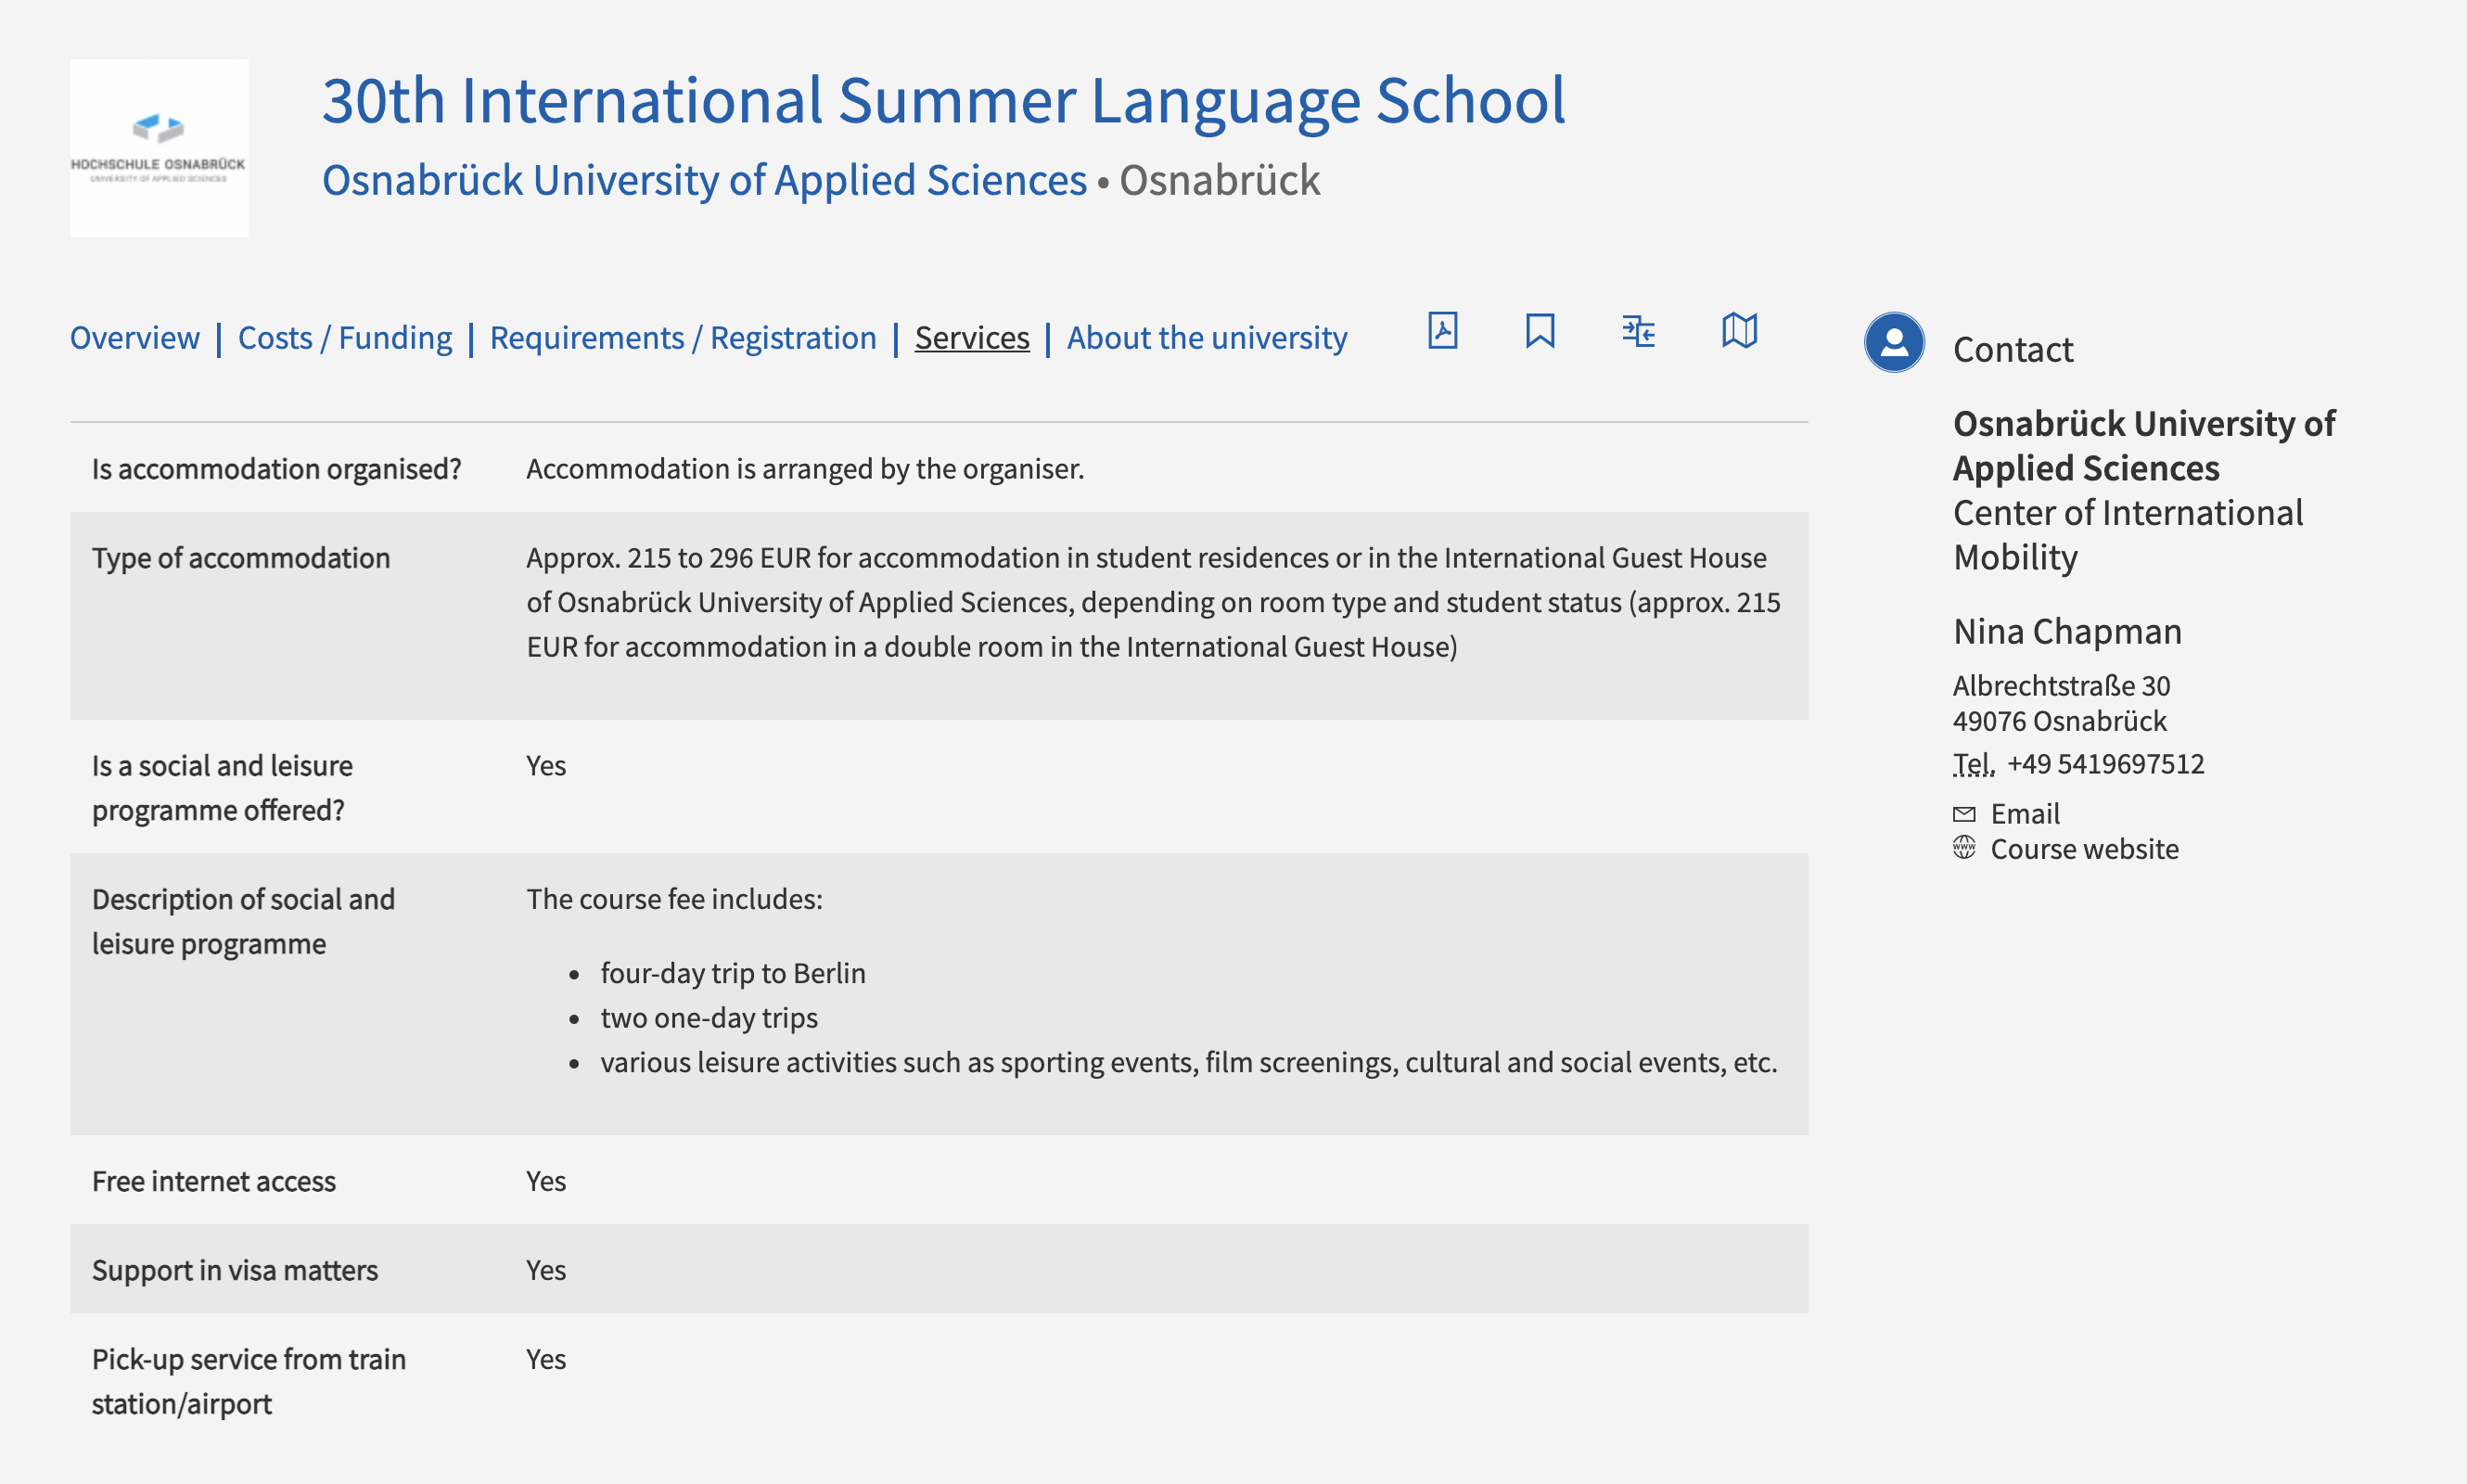Open the Overview tab
Screen dimensions: 2467x1484
pyautogui.click(x=134, y=337)
